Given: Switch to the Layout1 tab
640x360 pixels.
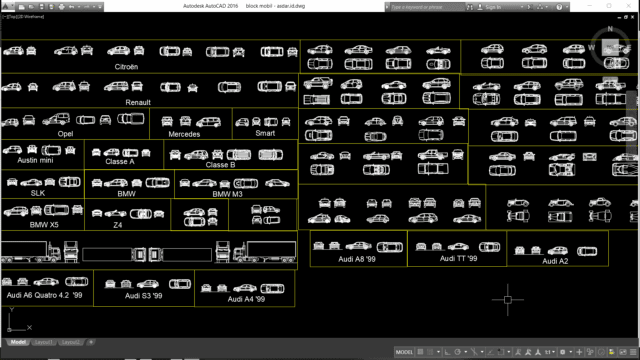Looking at the screenshot, I should pyautogui.click(x=43, y=342).
